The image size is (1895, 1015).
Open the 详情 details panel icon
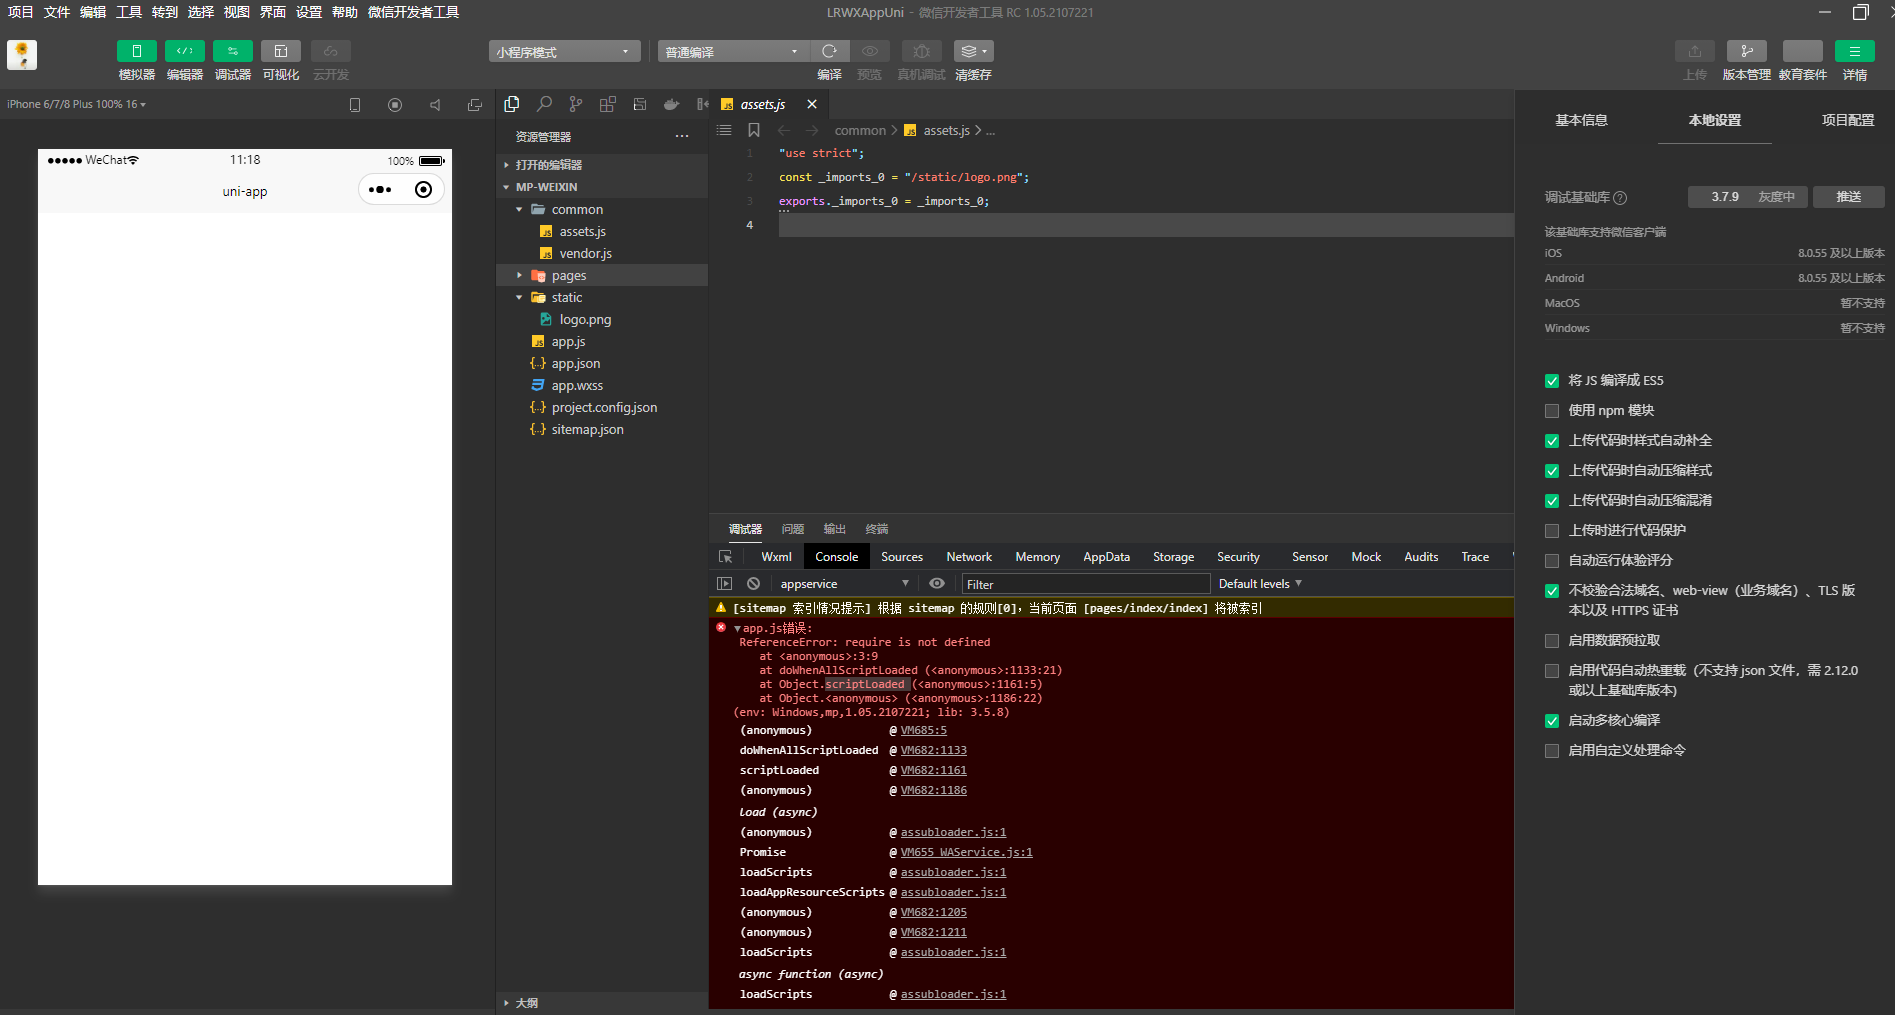coord(1855,51)
